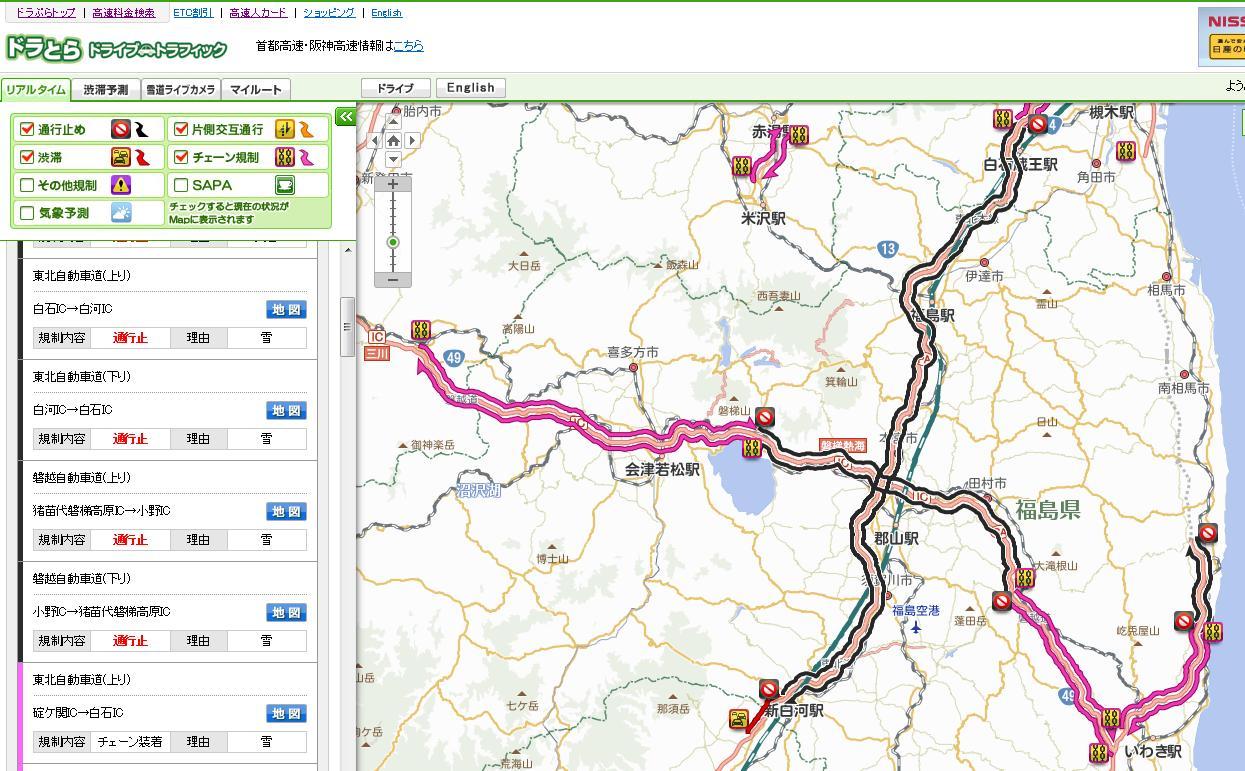Click the SAPA coffee cup legend icon

[x=285, y=185]
